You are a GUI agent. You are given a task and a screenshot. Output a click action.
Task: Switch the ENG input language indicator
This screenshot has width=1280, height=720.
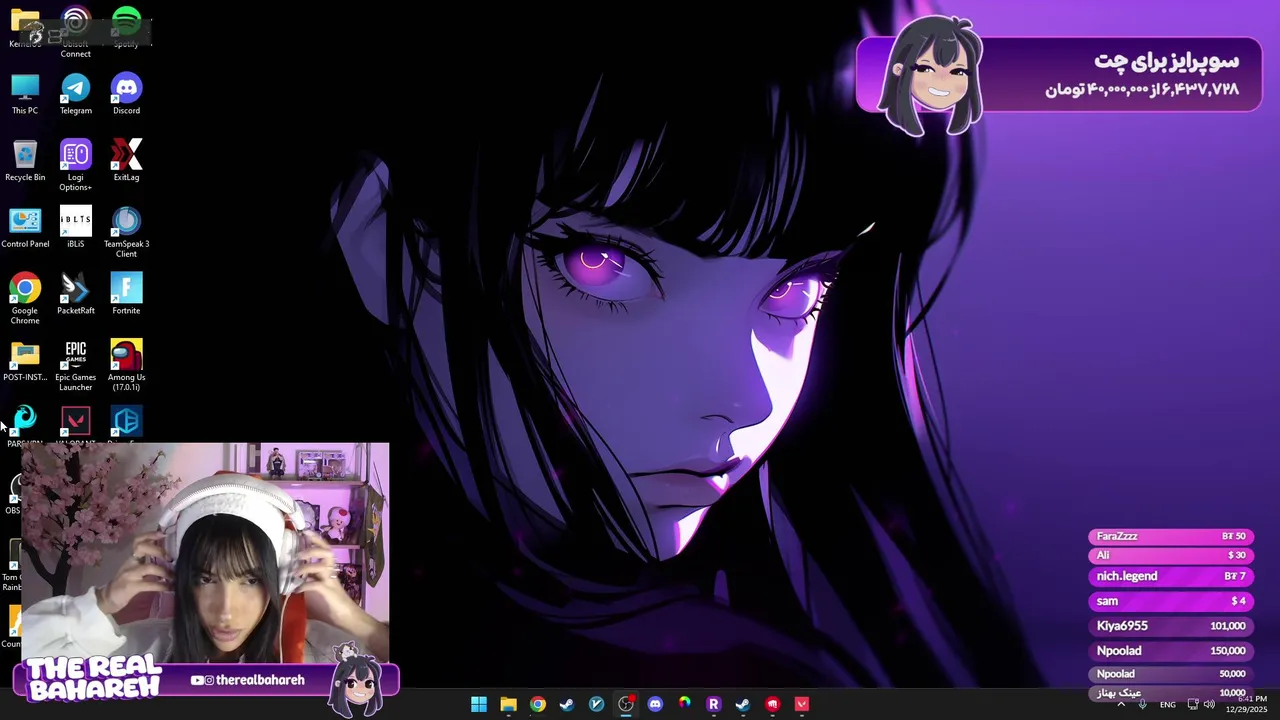(1168, 705)
